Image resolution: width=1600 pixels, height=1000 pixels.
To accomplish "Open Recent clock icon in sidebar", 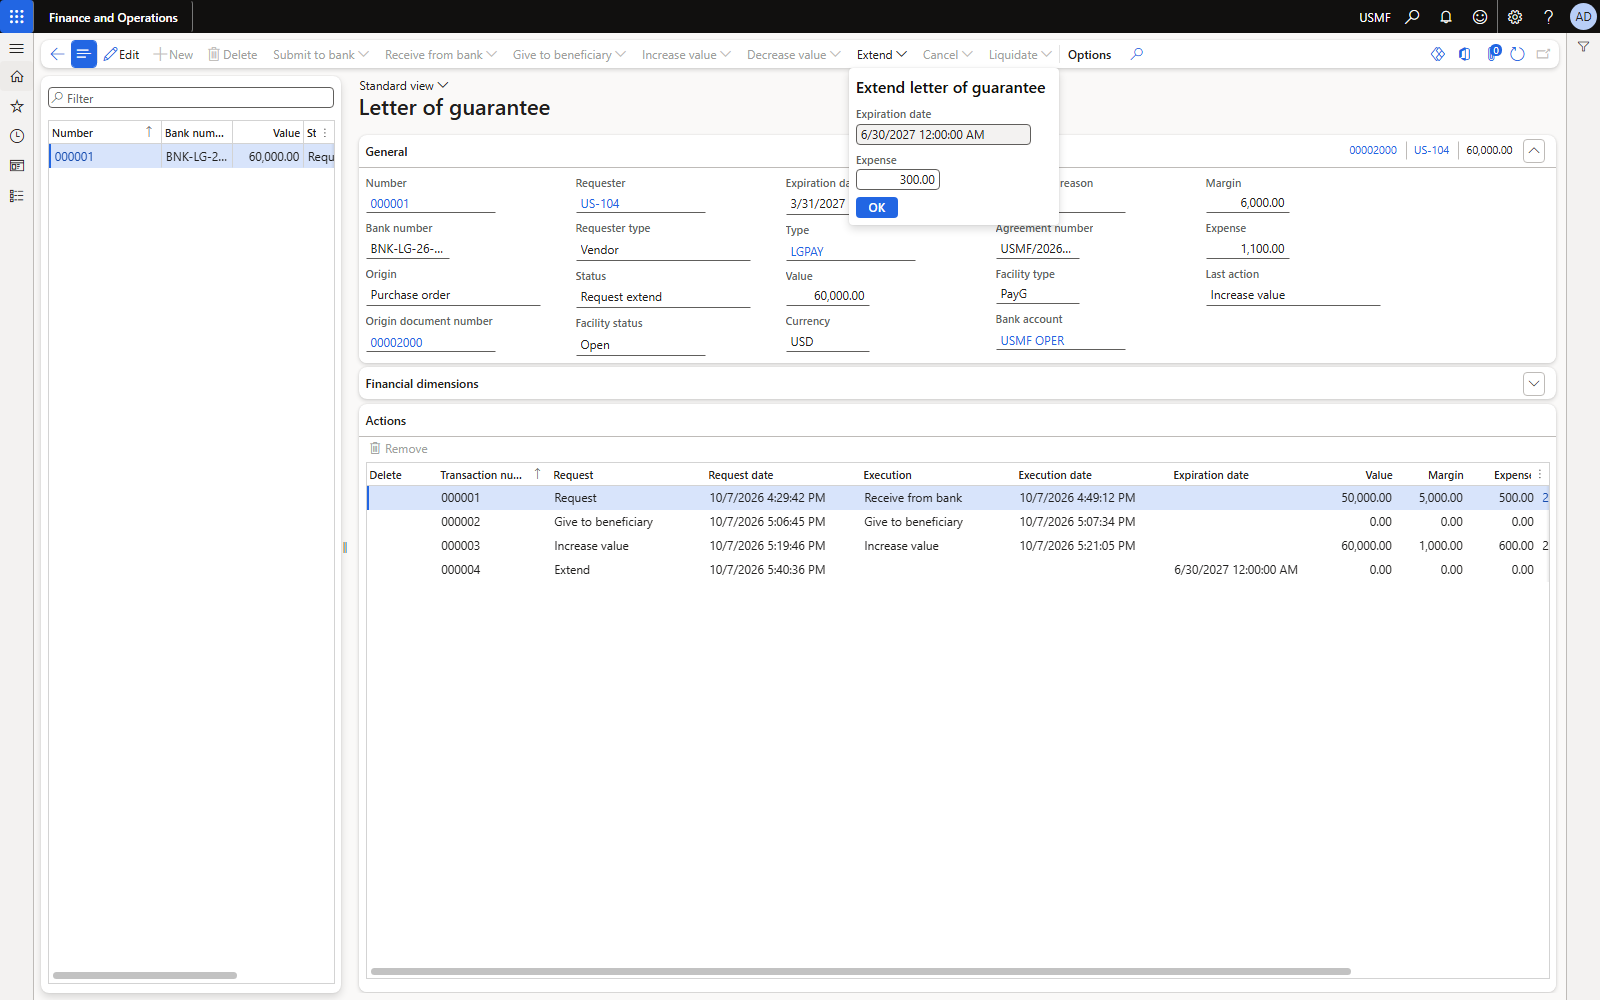I will (17, 136).
